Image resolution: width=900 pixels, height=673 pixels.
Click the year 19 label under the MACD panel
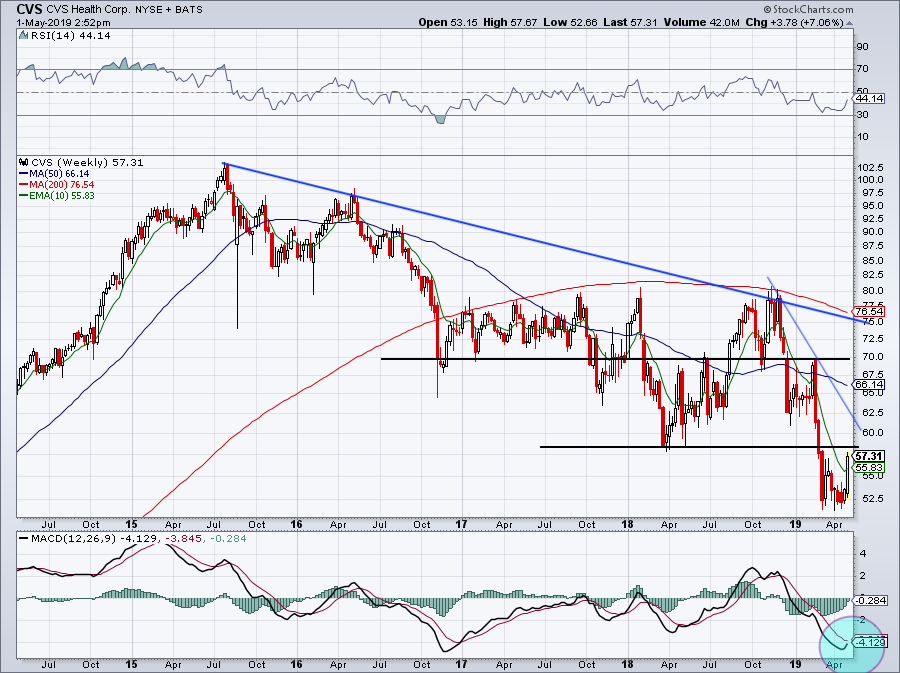click(x=795, y=664)
